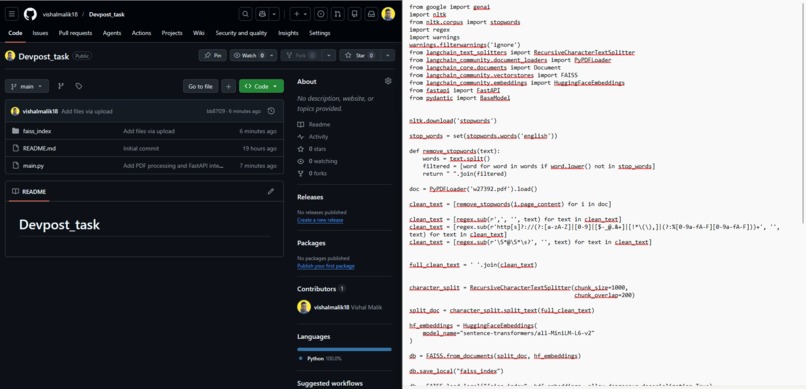This screenshot has height=389, width=806.
Task: Open the Releases section heading
Action: coord(310,197)
